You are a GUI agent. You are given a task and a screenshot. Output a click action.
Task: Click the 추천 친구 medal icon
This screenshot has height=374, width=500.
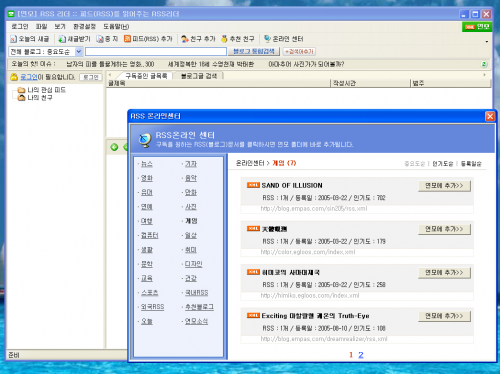coord(224,39)
